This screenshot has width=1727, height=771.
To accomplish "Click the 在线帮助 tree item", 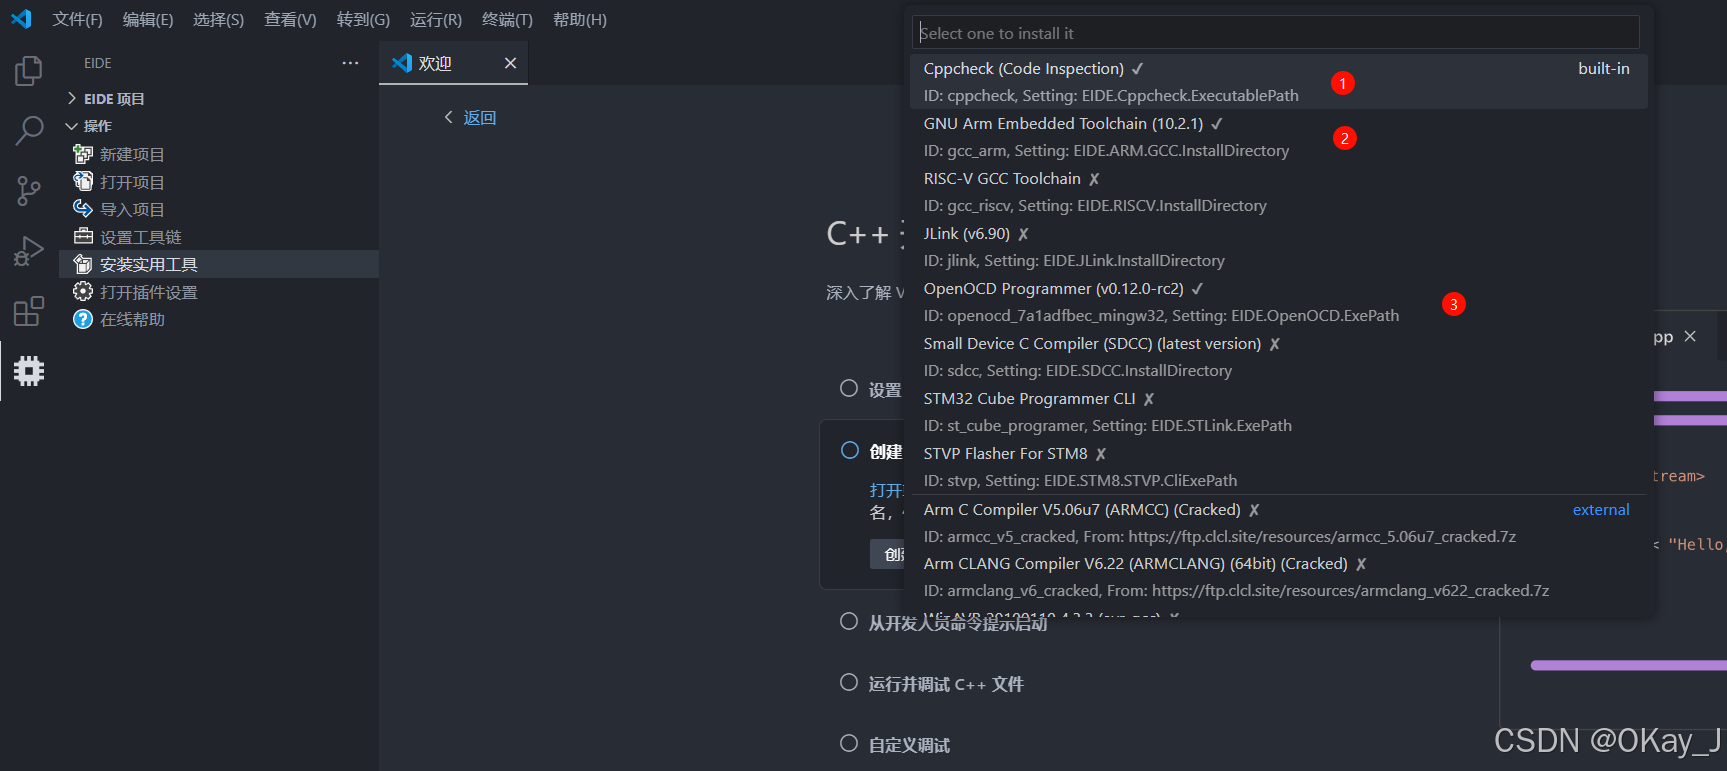I will click(219, 319).
